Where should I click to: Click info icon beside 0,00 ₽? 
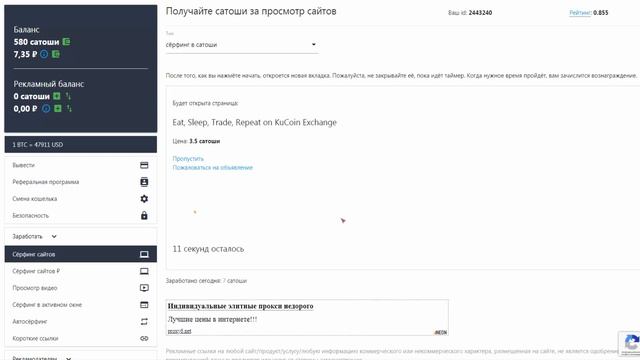(x=46, y=109)
